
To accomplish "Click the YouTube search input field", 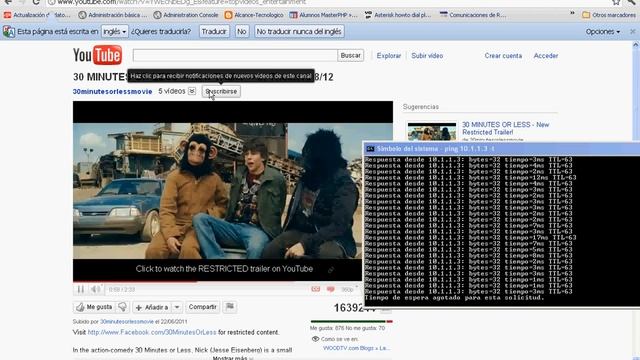I will click(x=235, y=56).
